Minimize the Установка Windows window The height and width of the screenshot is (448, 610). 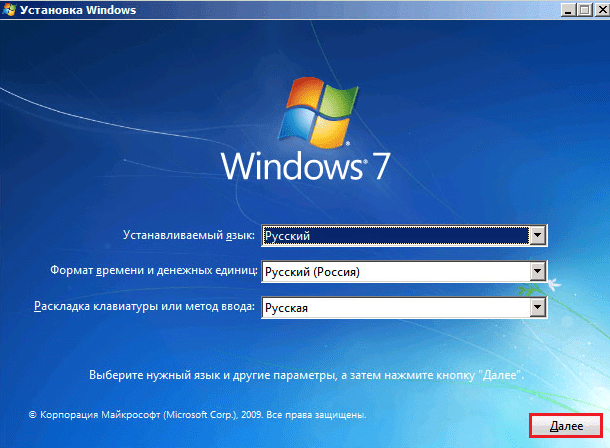click(568, 10)
